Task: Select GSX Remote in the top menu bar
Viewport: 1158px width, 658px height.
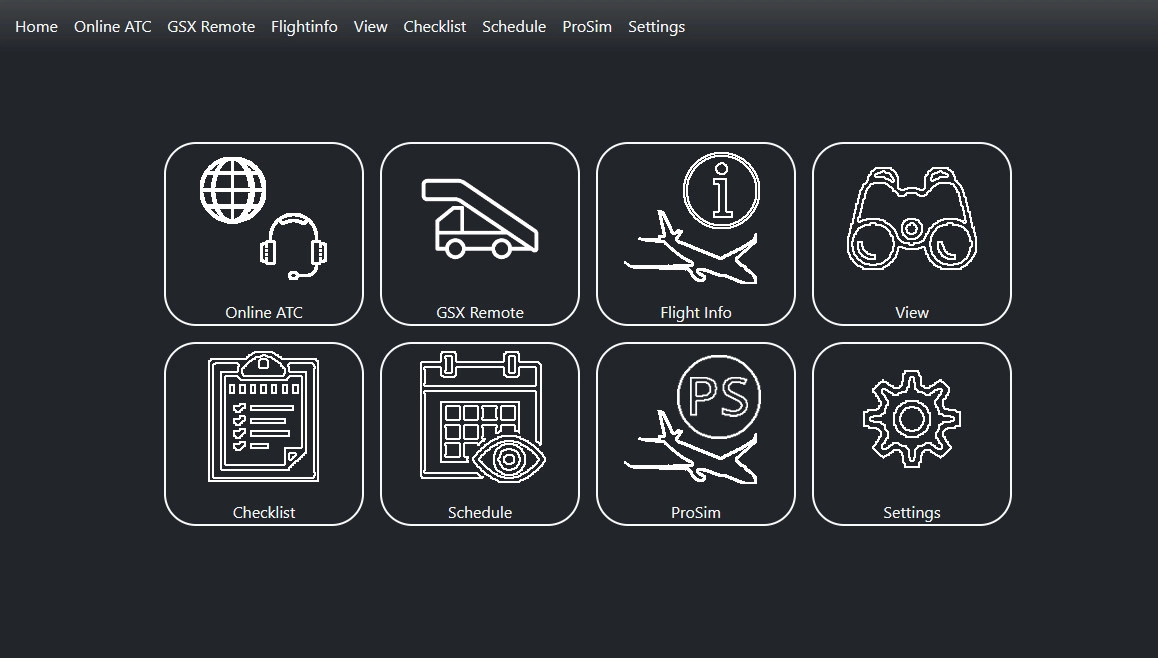Action: [211, 27]
